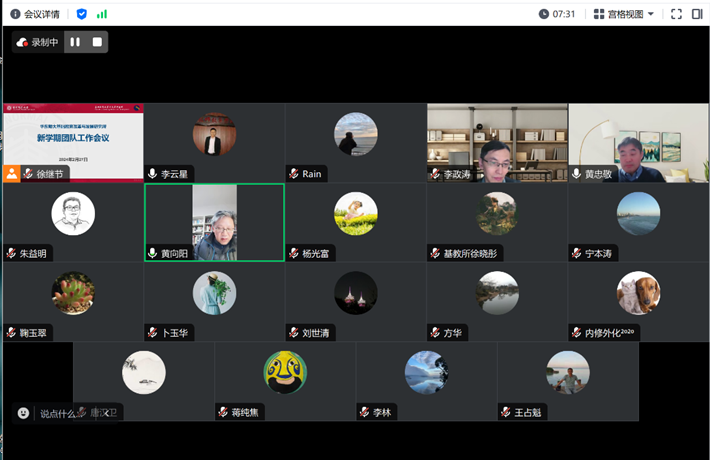The height and width of the screenshot is (460, 710).
Task: Click Rain's muted microphone icon
Action: pyautogui.click(x=294, y=174)
